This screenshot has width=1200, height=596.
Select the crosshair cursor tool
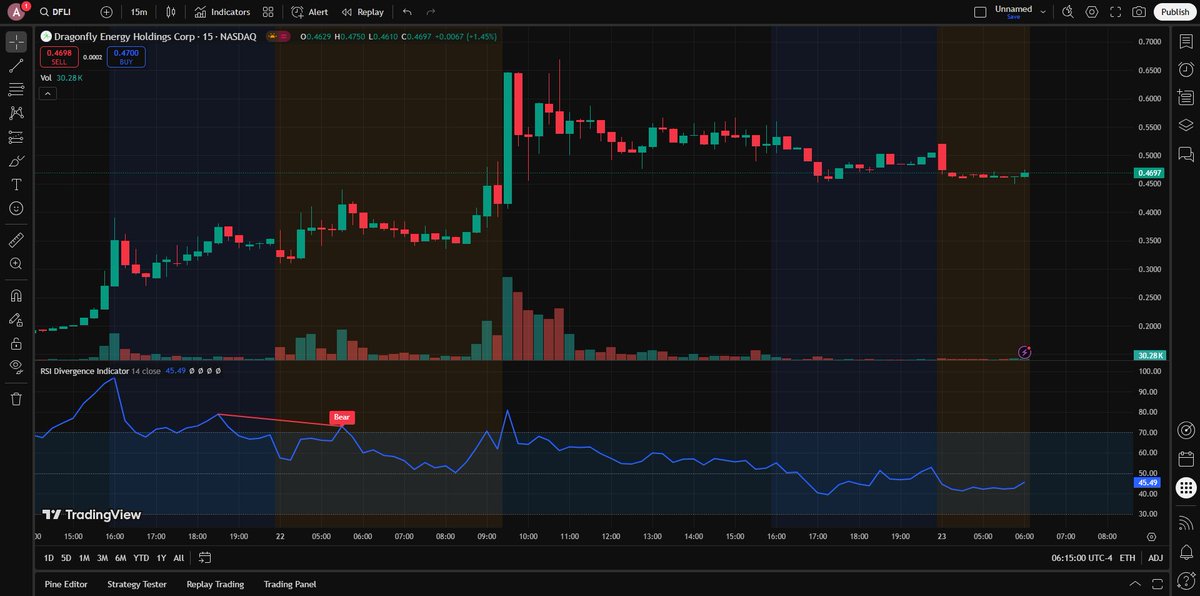pos(16,42)
